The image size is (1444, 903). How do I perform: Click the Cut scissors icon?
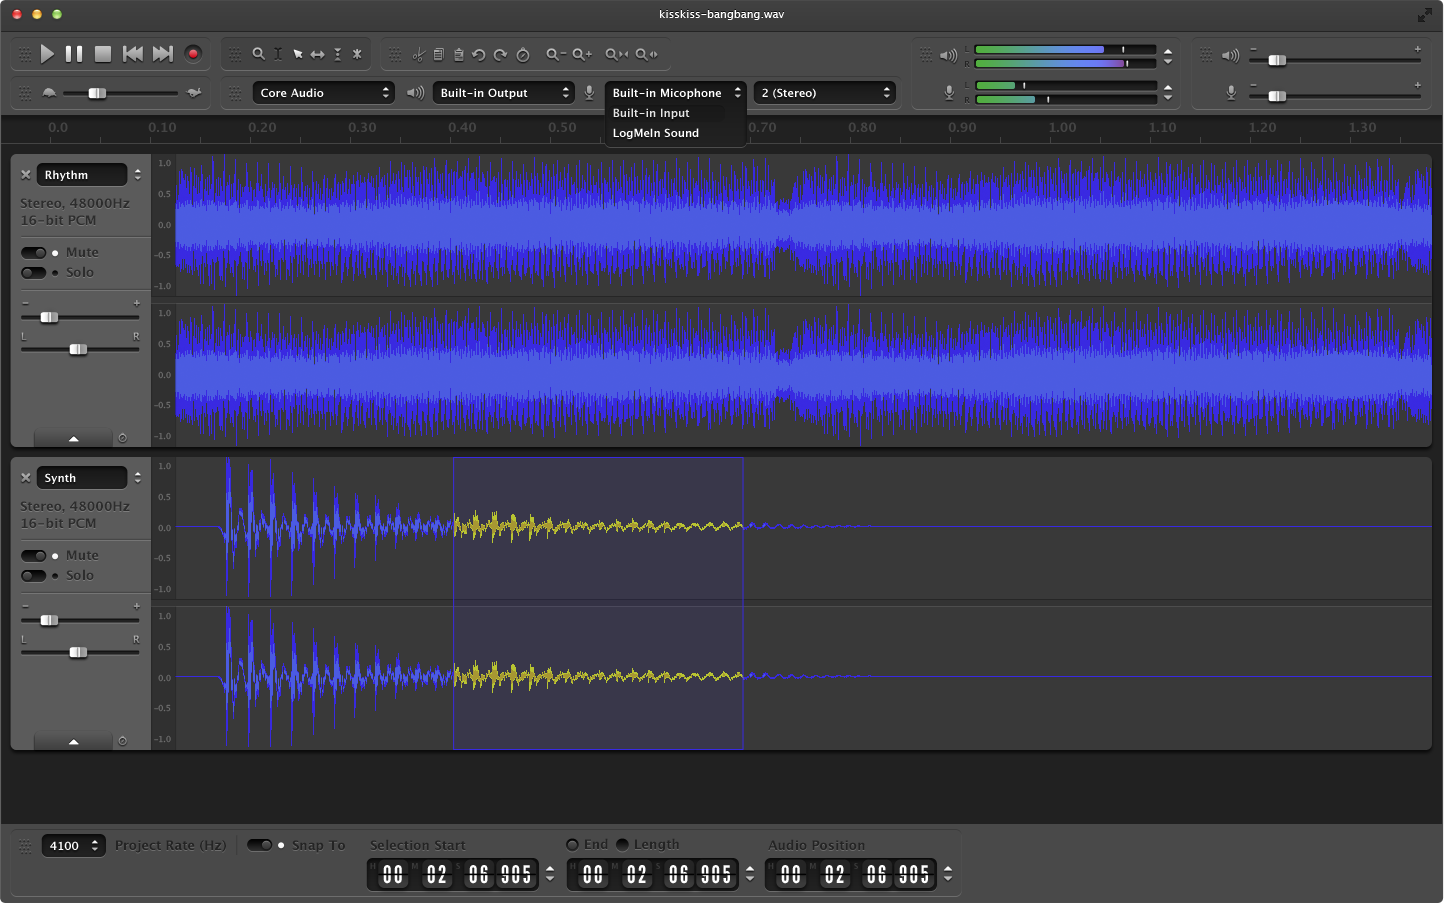coord(418,54)
